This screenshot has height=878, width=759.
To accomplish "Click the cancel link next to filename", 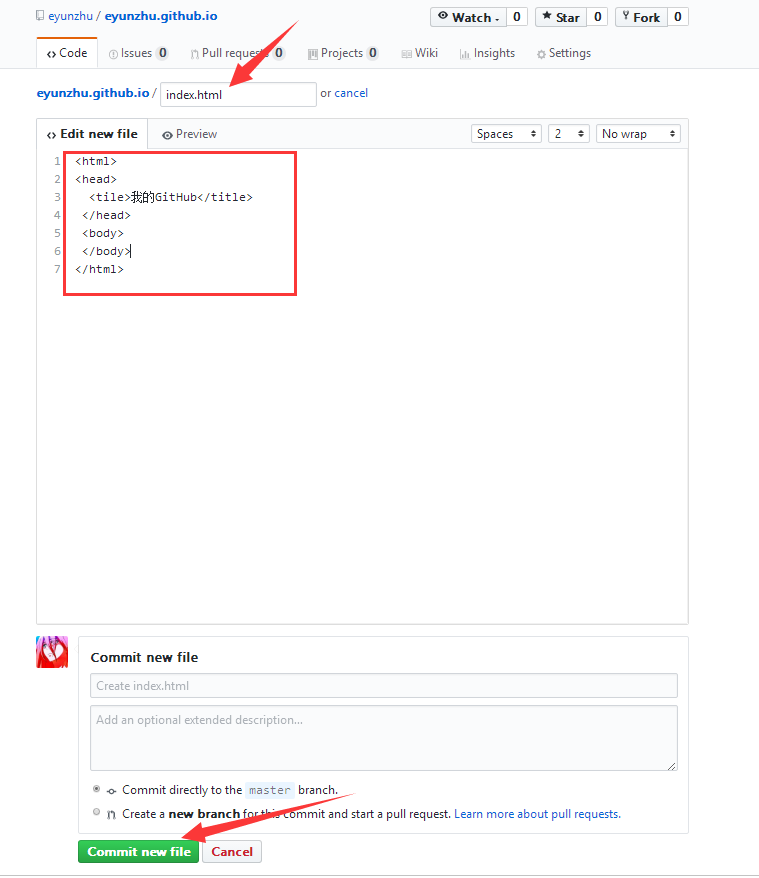I will [351, 93].
